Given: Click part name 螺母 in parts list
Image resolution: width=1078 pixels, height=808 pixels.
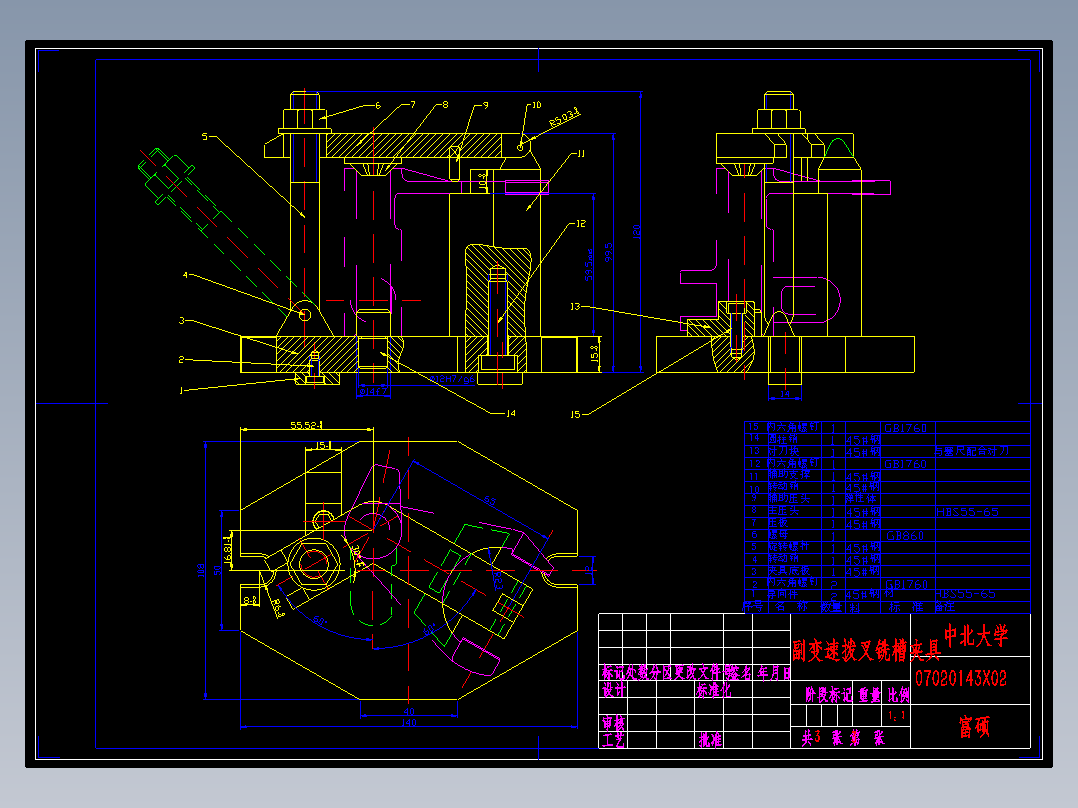Looking at the screenshot, I should click(x=778, y=534).
